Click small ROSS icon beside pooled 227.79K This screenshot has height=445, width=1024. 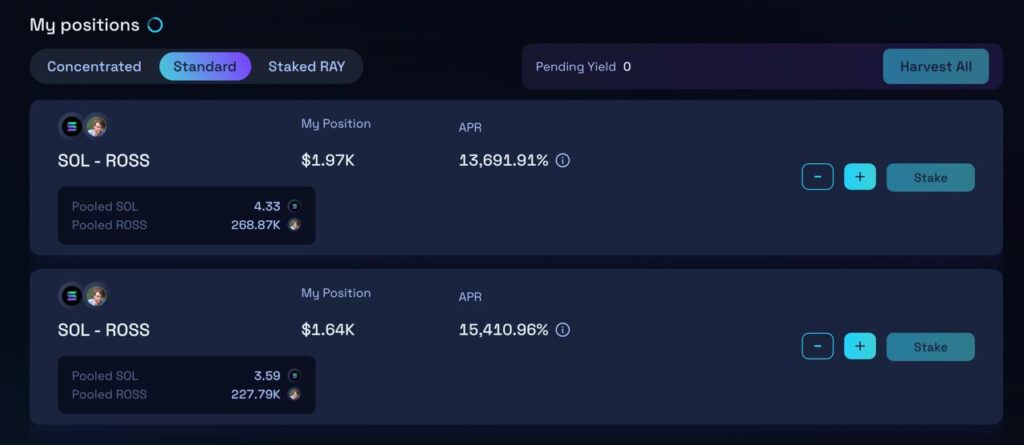click(x=294, y=394)
